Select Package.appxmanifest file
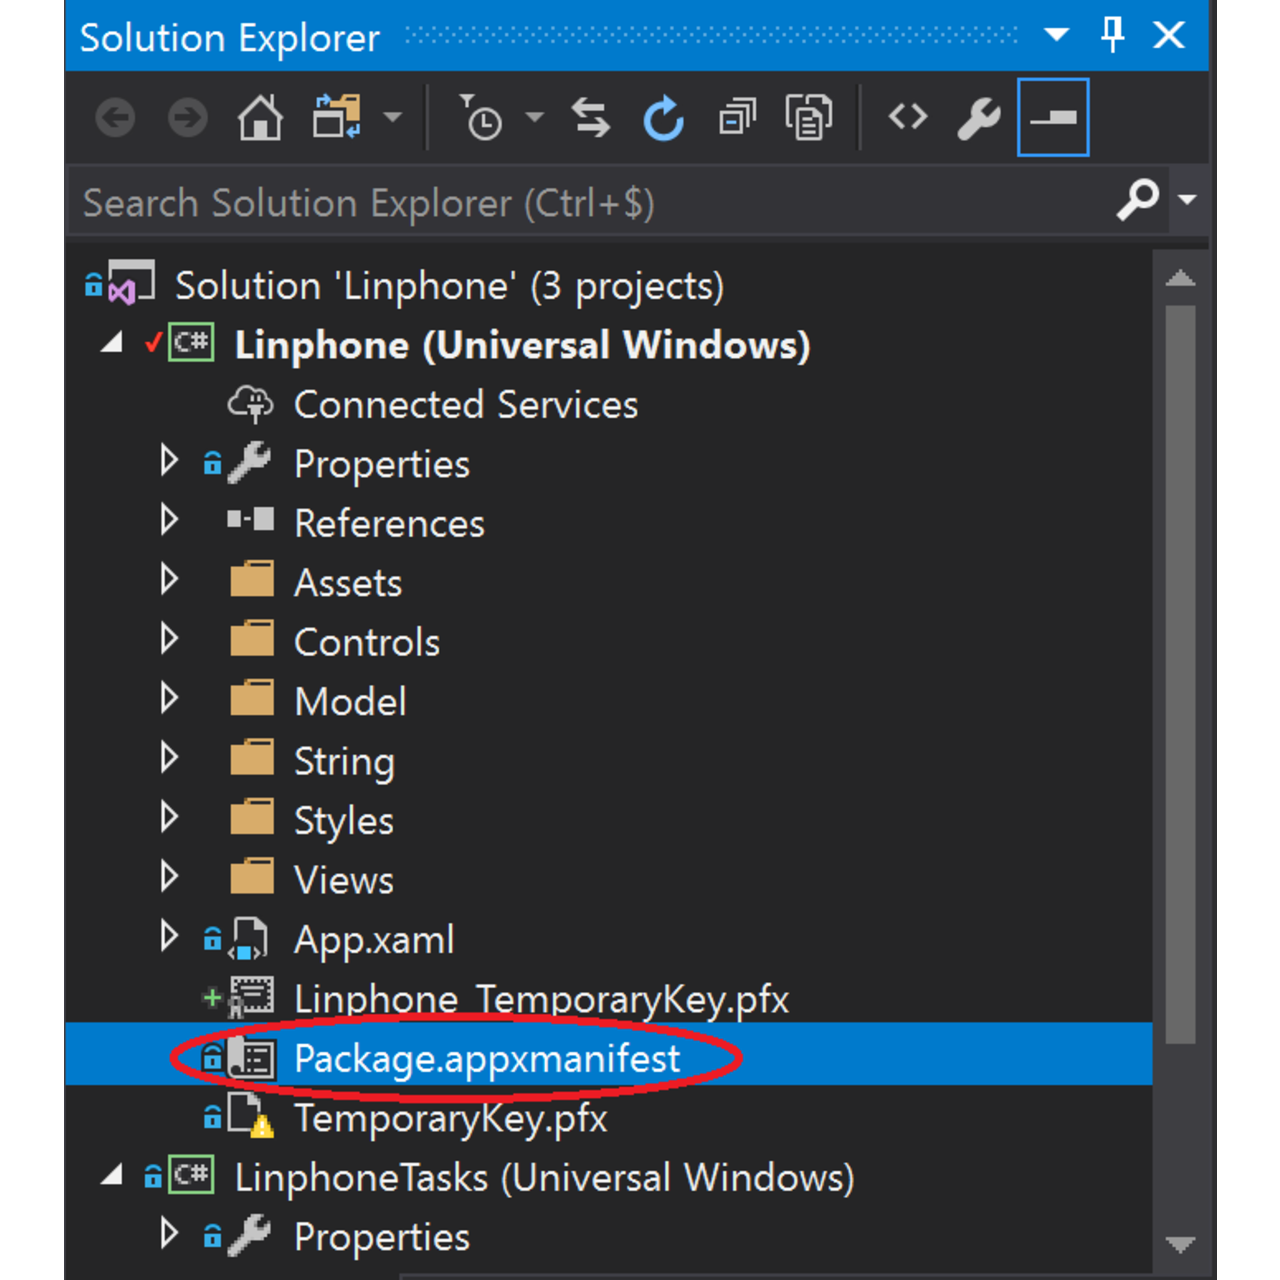This screenshot has width=1280, height=1280. [486, 1058]
